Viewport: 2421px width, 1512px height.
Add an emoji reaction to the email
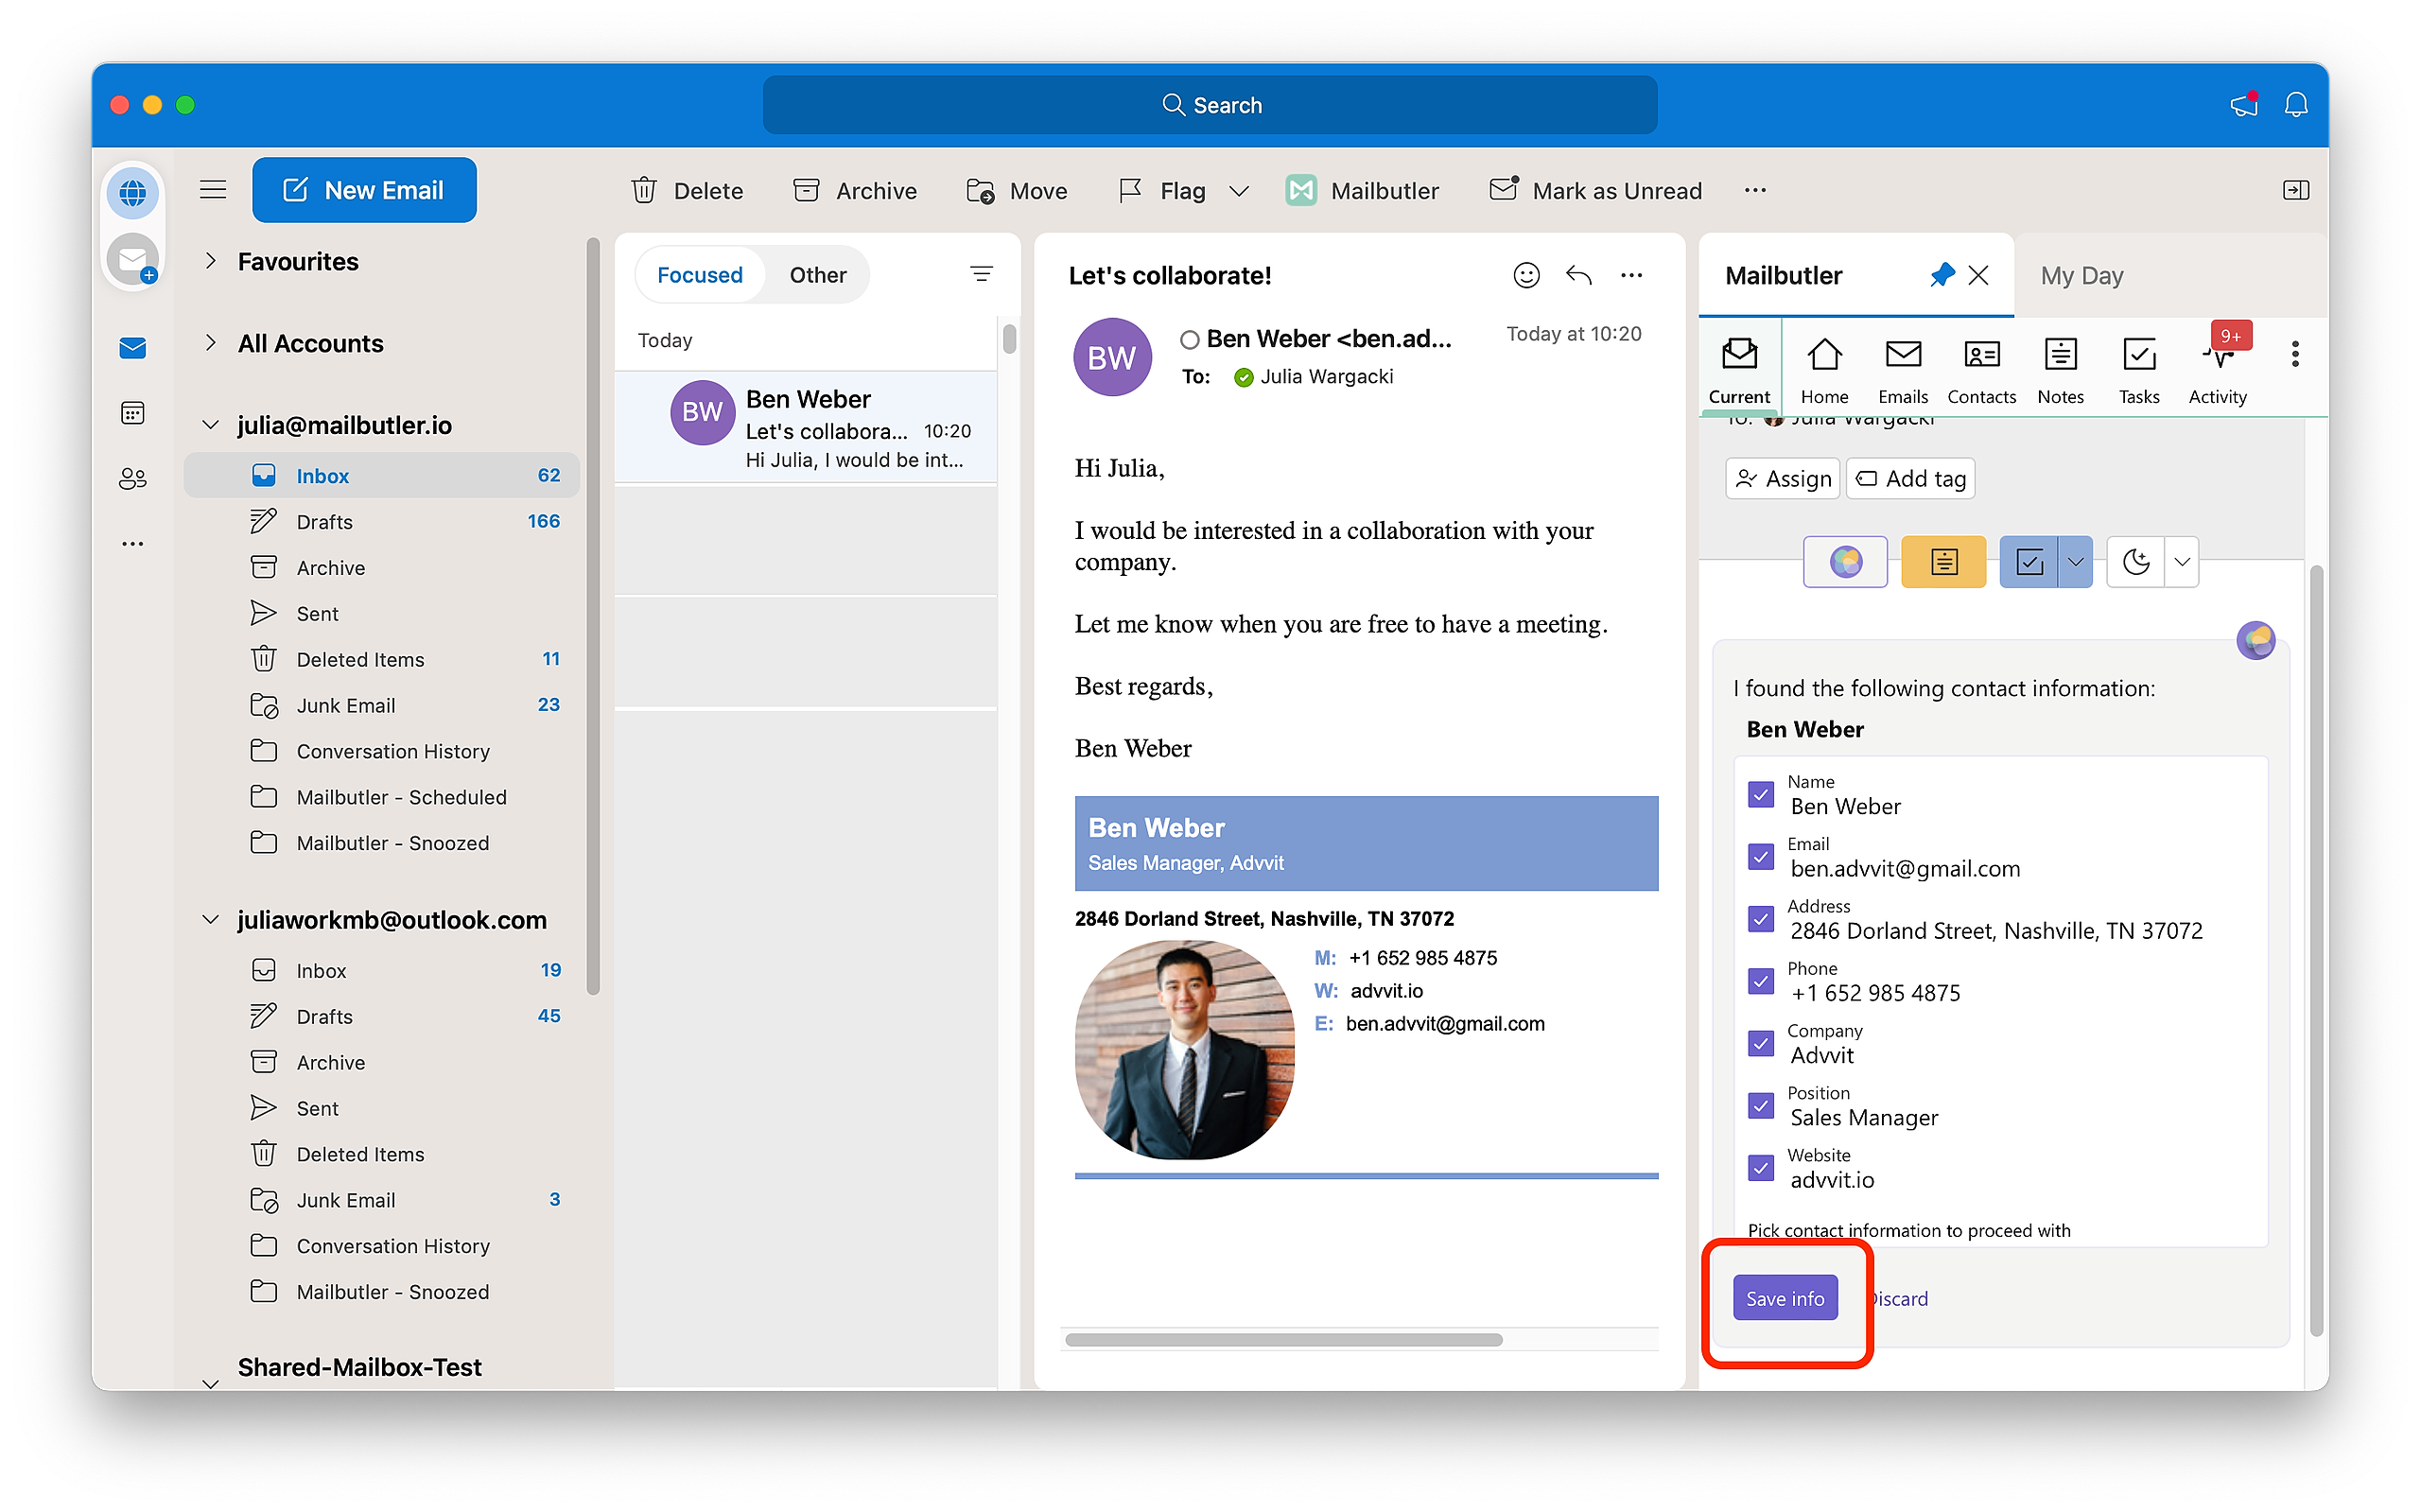click(1526, 275)
